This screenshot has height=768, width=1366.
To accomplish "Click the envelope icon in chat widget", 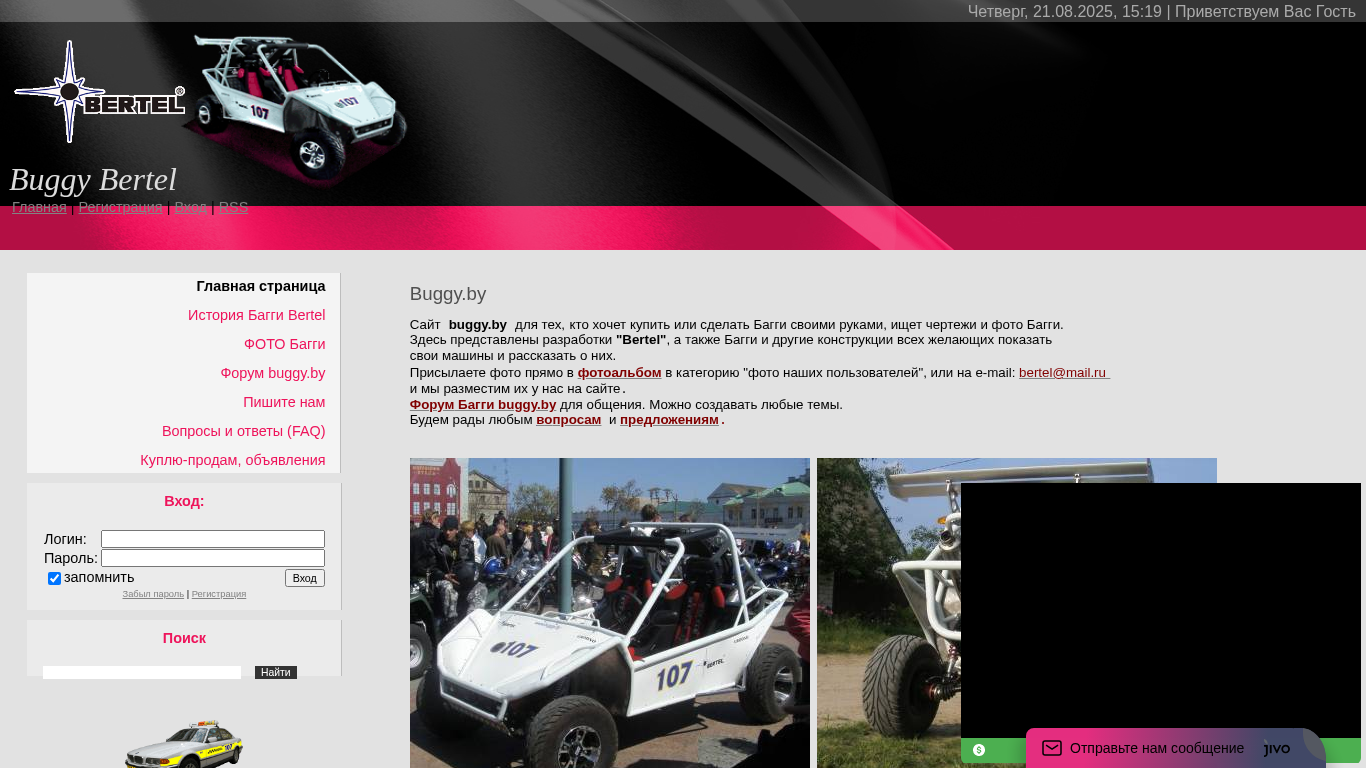I will coord(1052,748).
